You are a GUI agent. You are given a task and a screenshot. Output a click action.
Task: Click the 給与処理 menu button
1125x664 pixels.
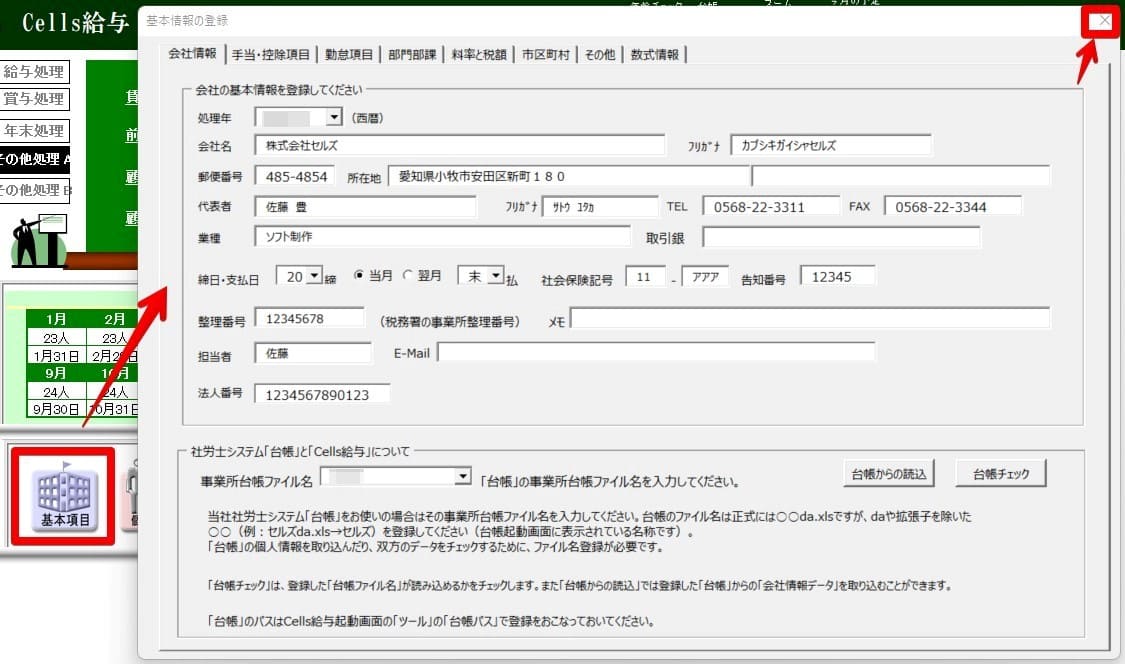click(34, 72)
